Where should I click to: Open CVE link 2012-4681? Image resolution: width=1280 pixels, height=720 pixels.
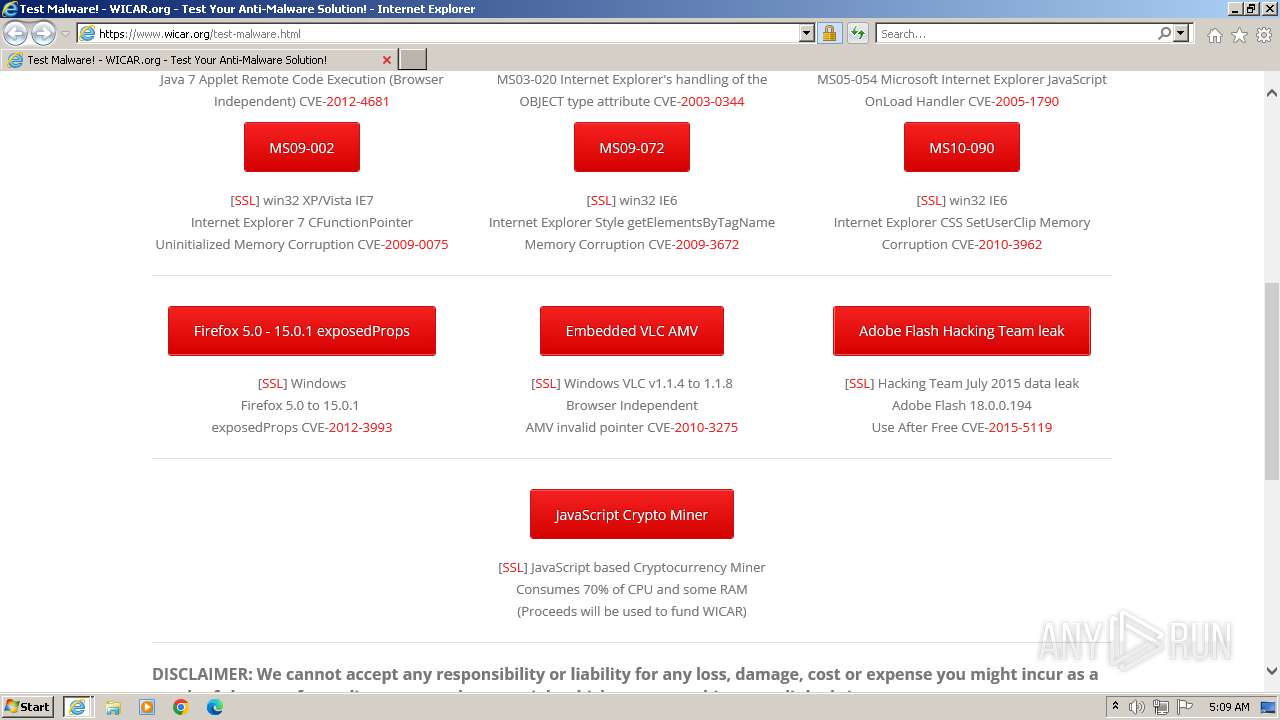358,101
